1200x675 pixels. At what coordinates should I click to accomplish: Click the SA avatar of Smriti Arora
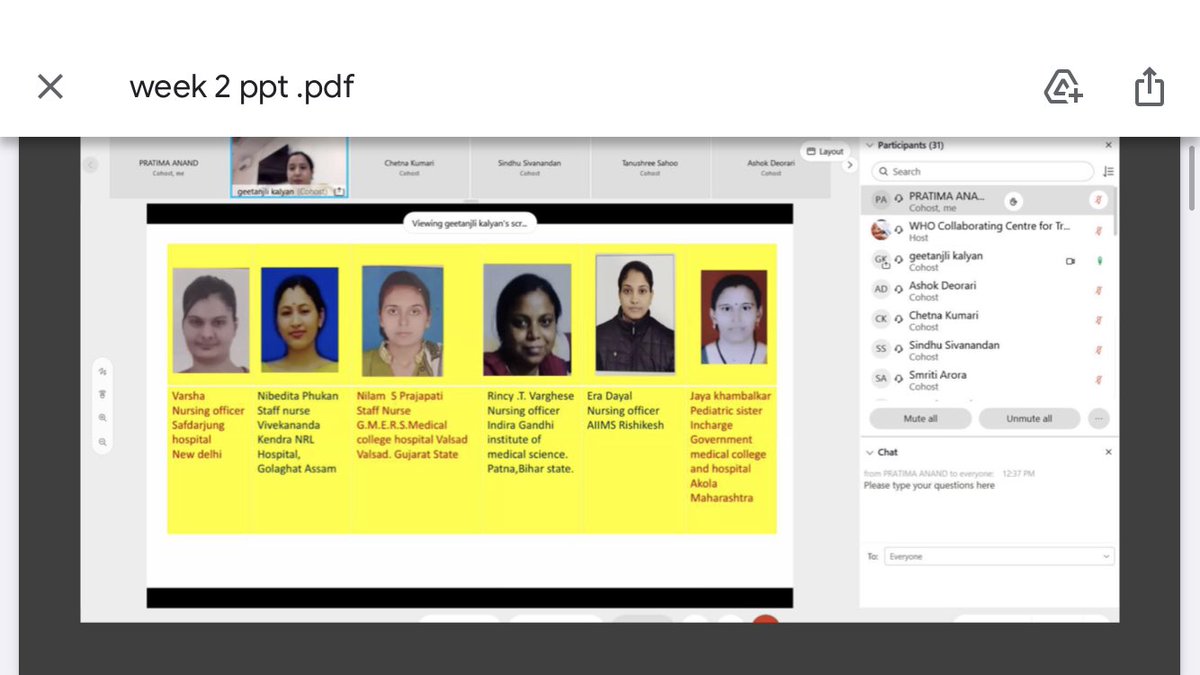[x=880, y=379]
